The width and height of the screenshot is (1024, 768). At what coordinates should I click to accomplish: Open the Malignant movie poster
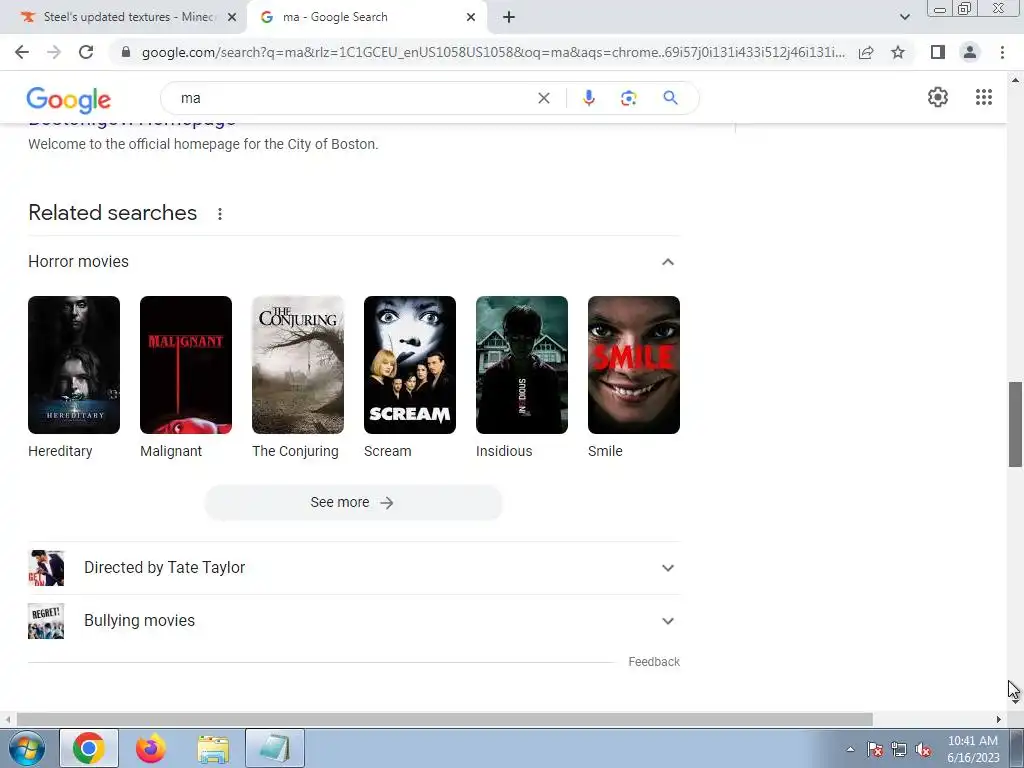point(185,365)
